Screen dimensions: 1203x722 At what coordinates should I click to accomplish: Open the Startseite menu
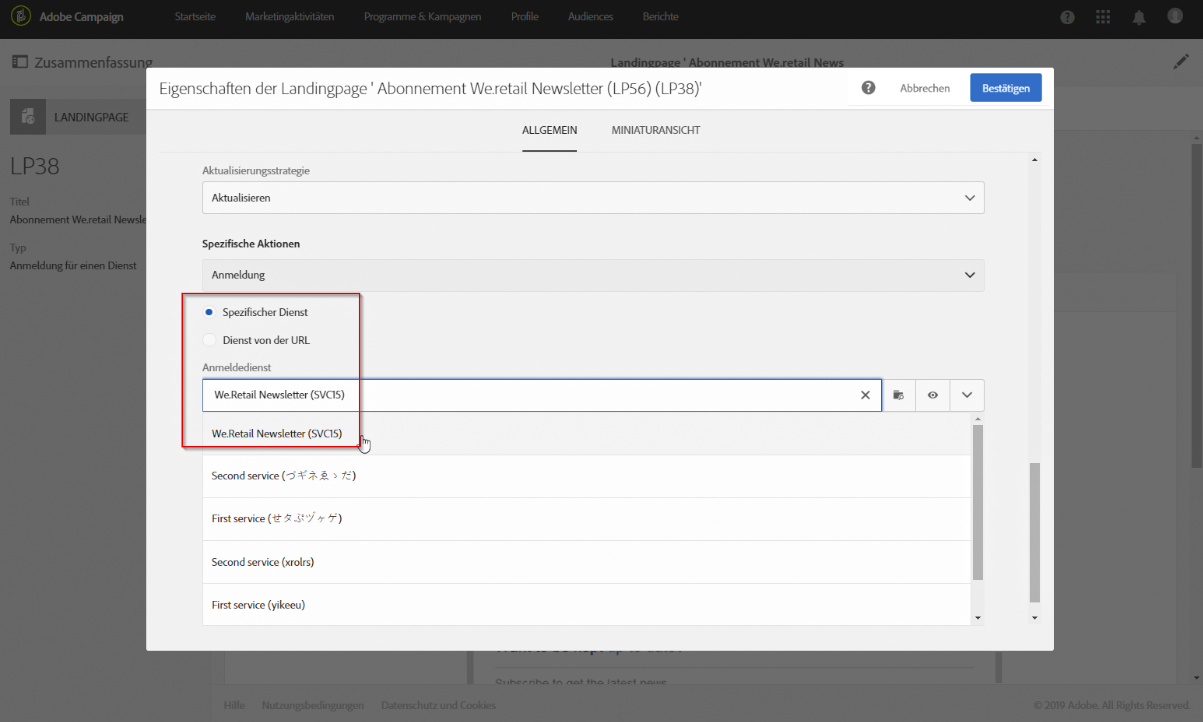coord(195,17)
